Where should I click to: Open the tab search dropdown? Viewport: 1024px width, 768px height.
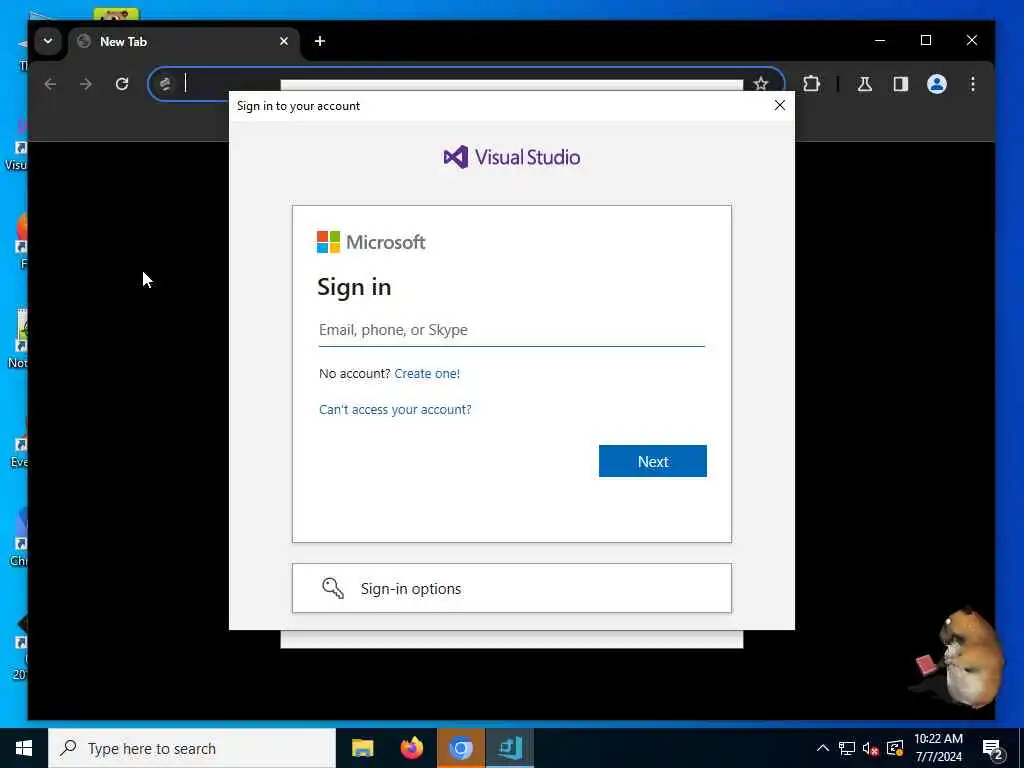tap(48, 41)
